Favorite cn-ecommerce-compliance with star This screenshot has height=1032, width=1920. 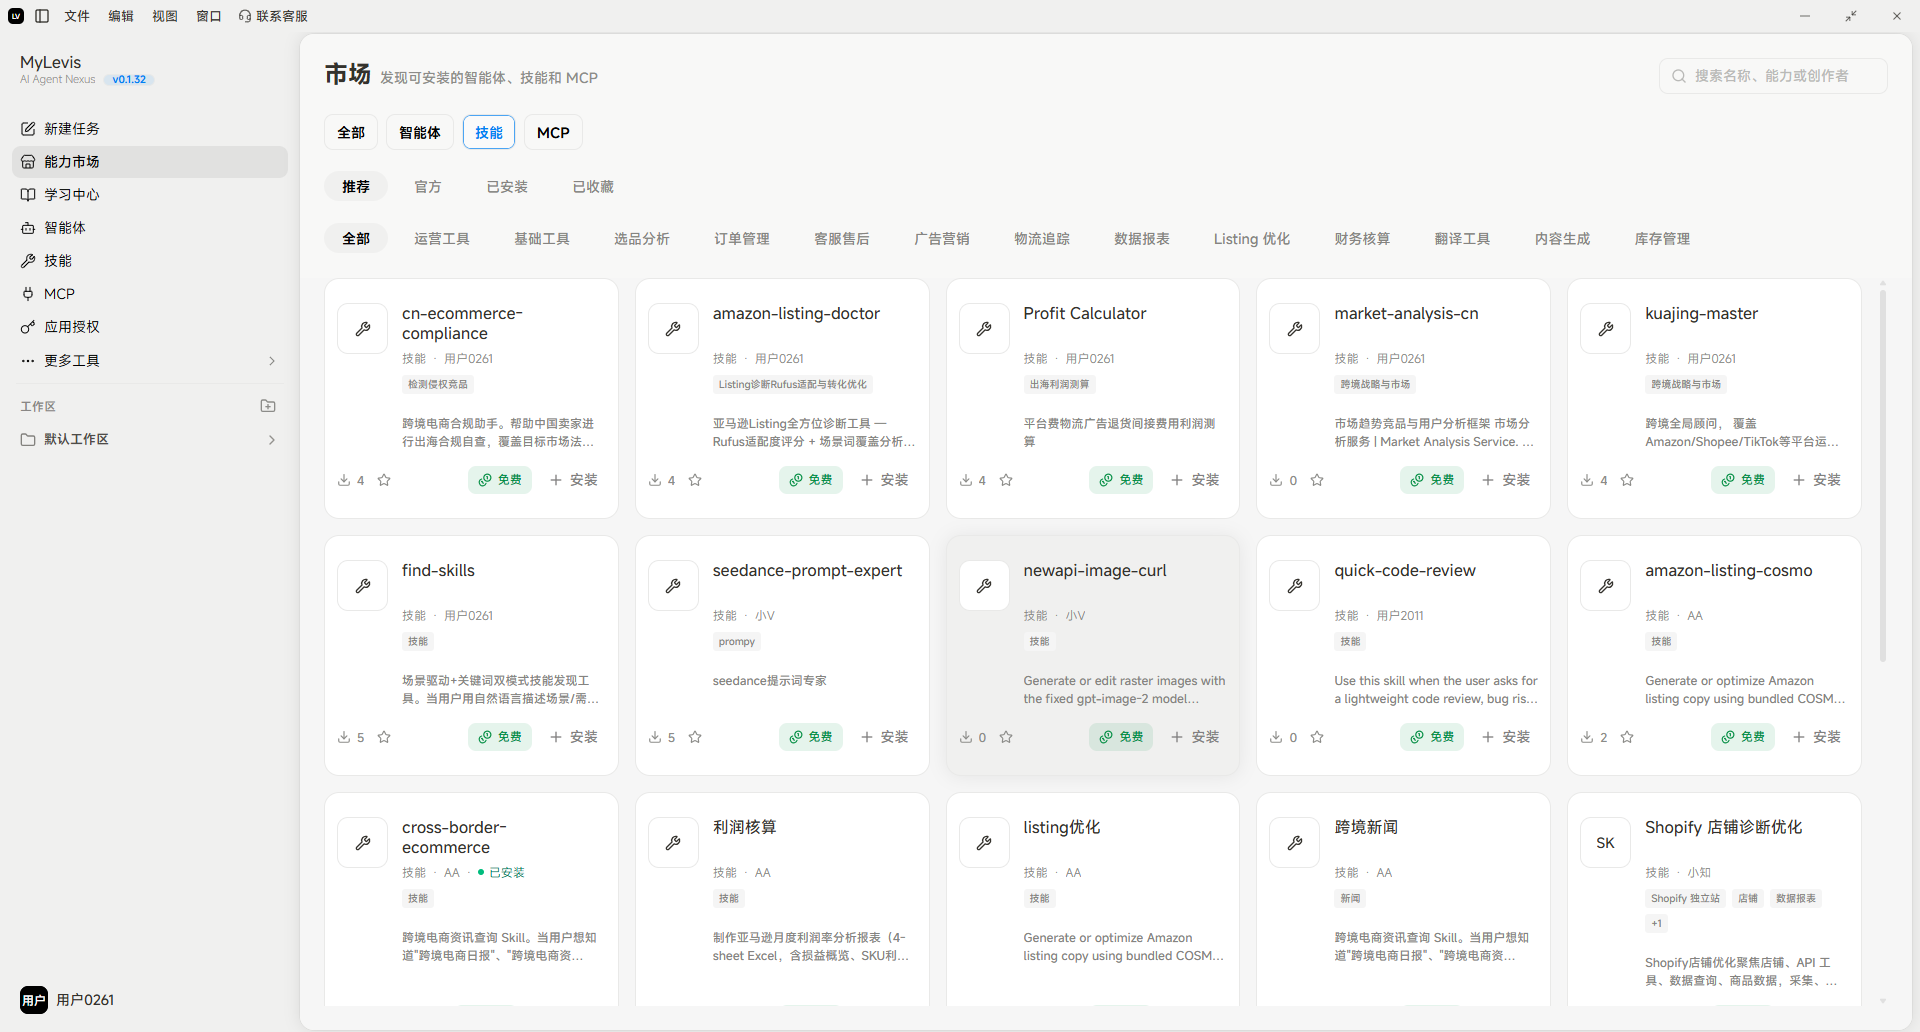click(x=384, y=480)
